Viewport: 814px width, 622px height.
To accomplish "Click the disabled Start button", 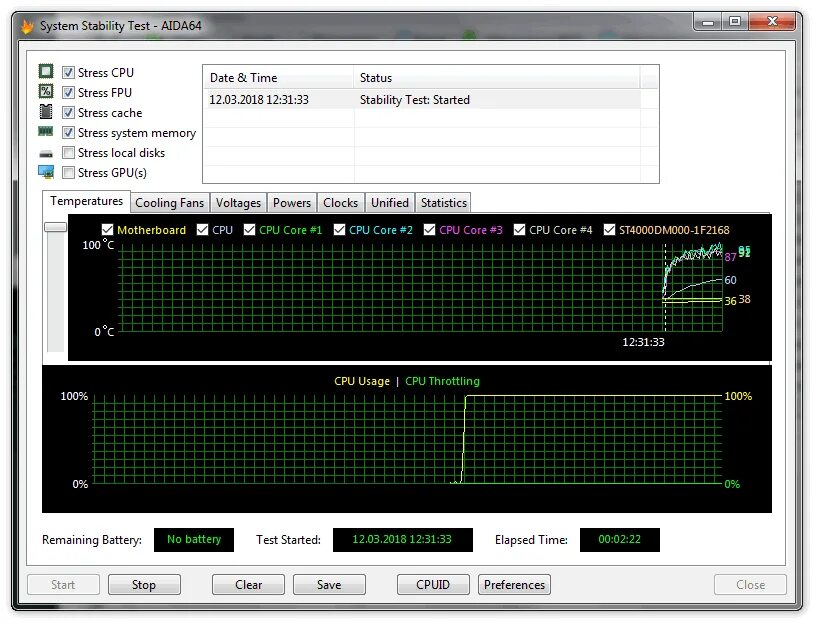I will pos(63,585).
